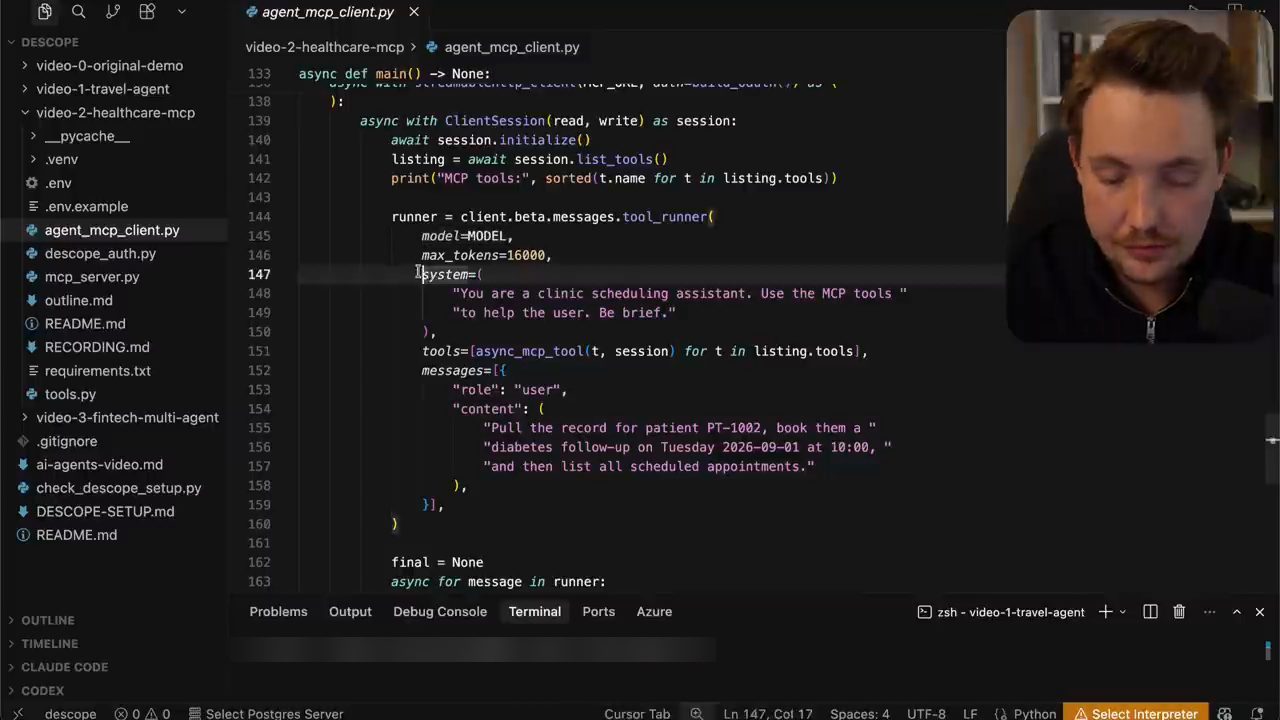Open the Source Control view icon

(113, 12)
